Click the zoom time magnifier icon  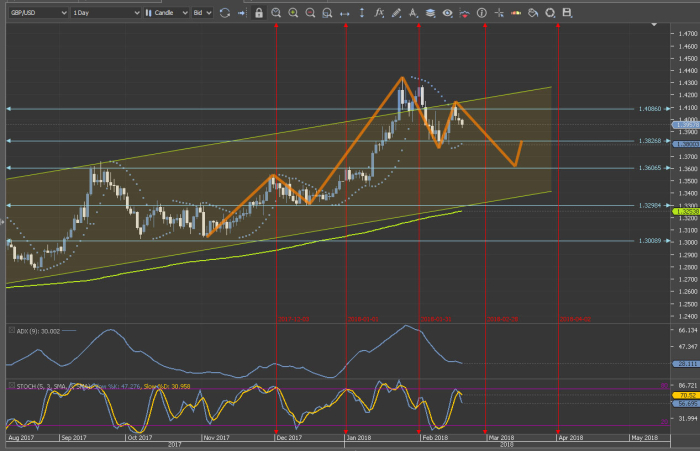[x=276, y=13]
